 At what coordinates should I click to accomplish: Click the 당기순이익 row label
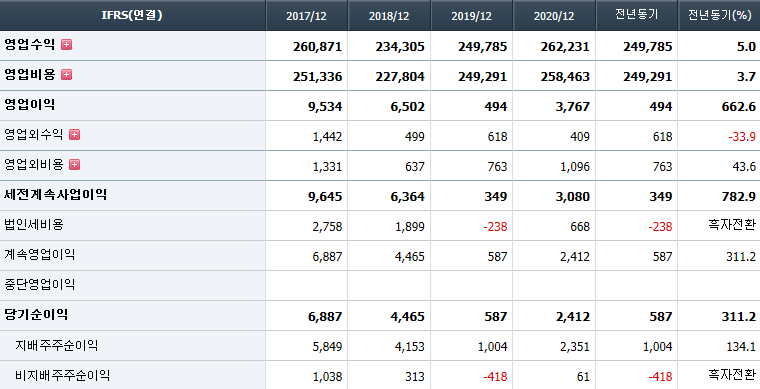click(x=36, y=315)
